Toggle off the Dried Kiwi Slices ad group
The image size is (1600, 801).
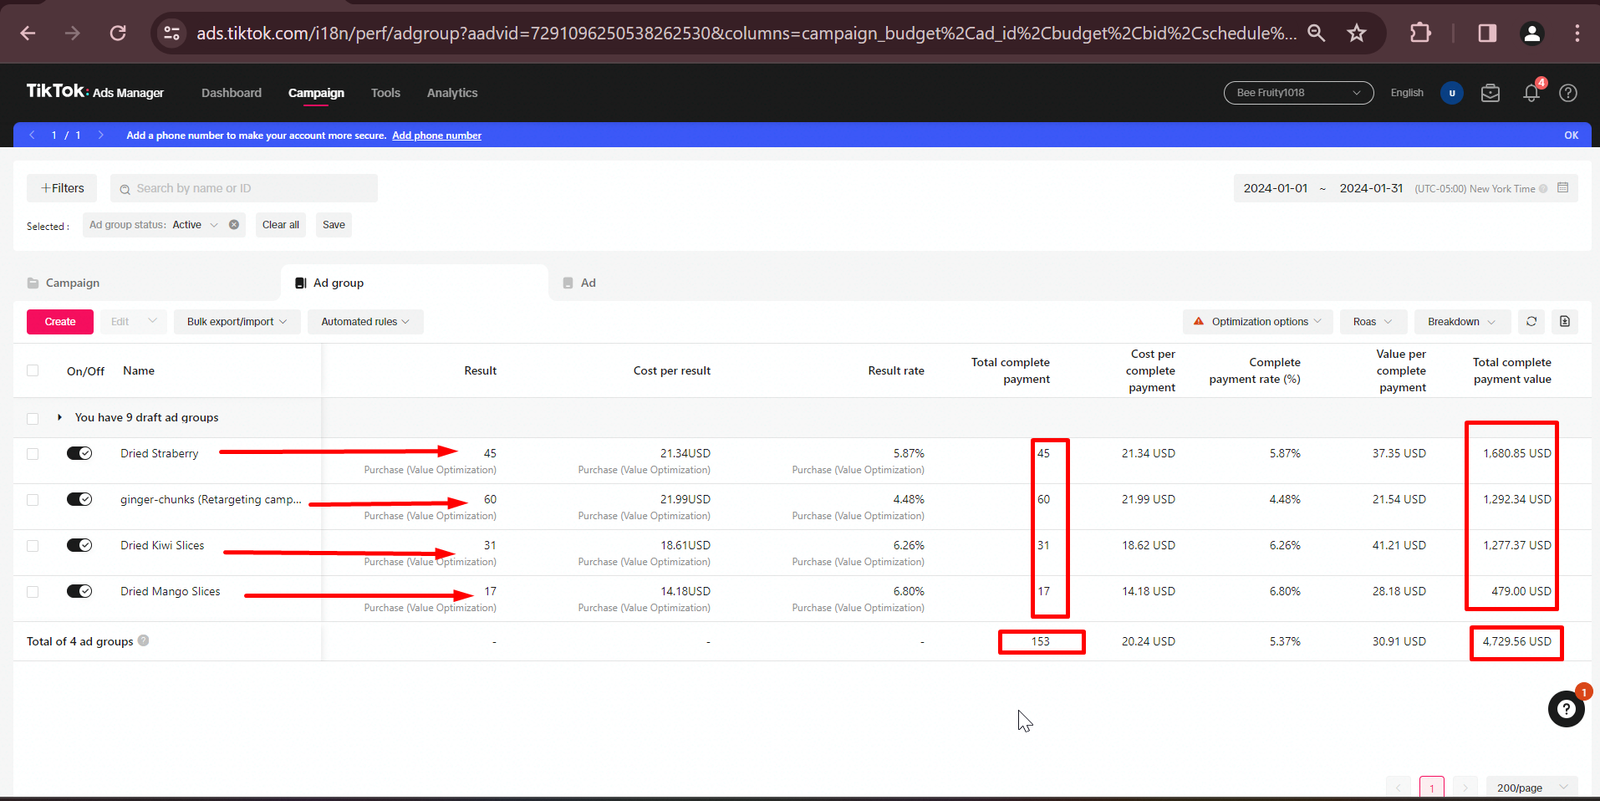(x=79, y=545)
